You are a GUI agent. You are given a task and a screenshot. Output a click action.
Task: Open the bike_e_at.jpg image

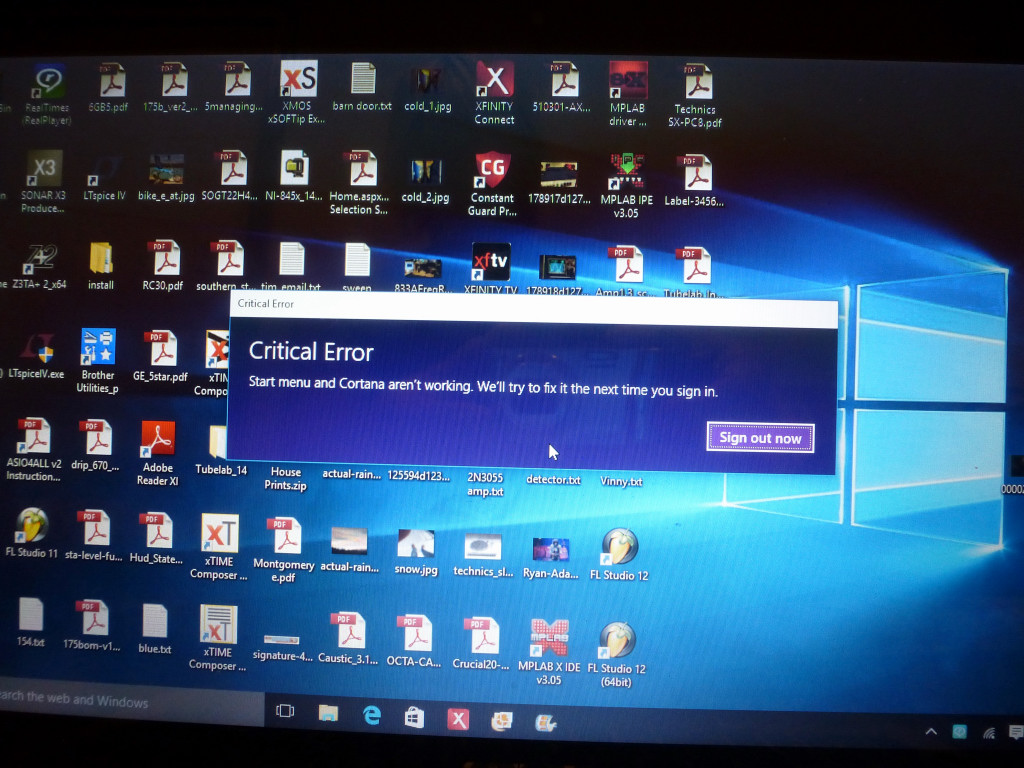coord(166,178)
